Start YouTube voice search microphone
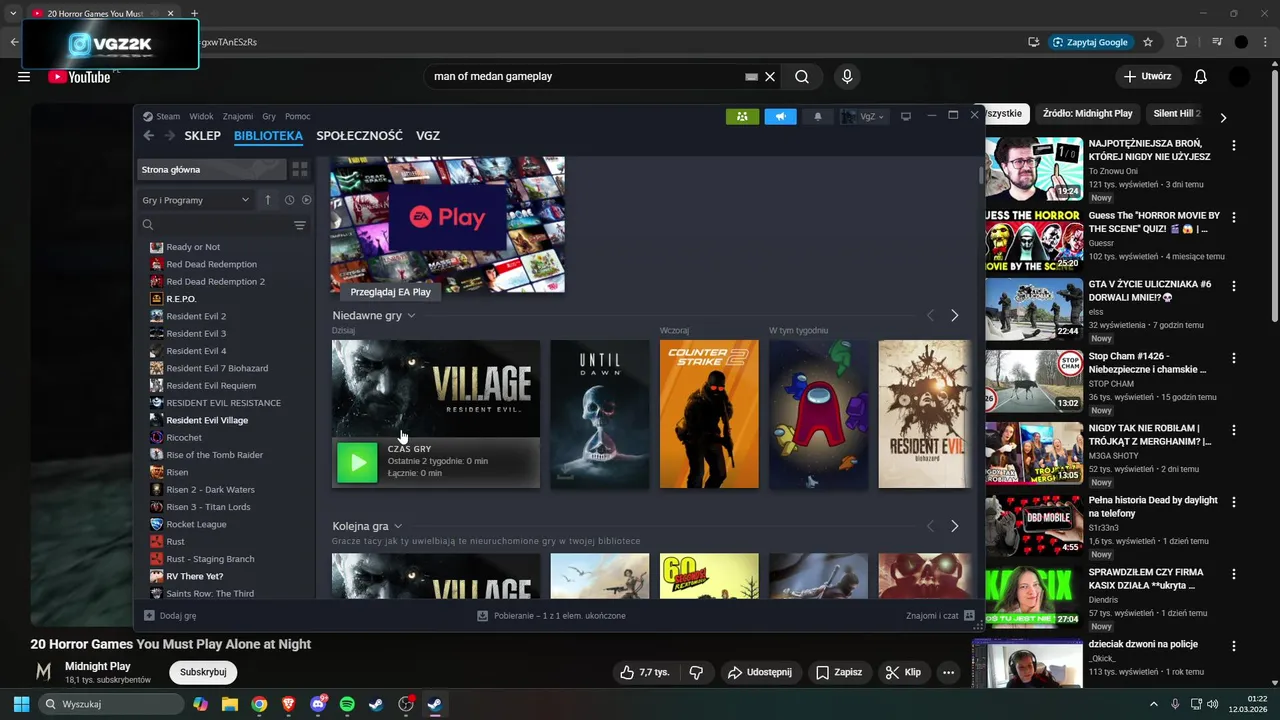The image size is (1280, 720). pyautogui.click(x=847, y=77)
